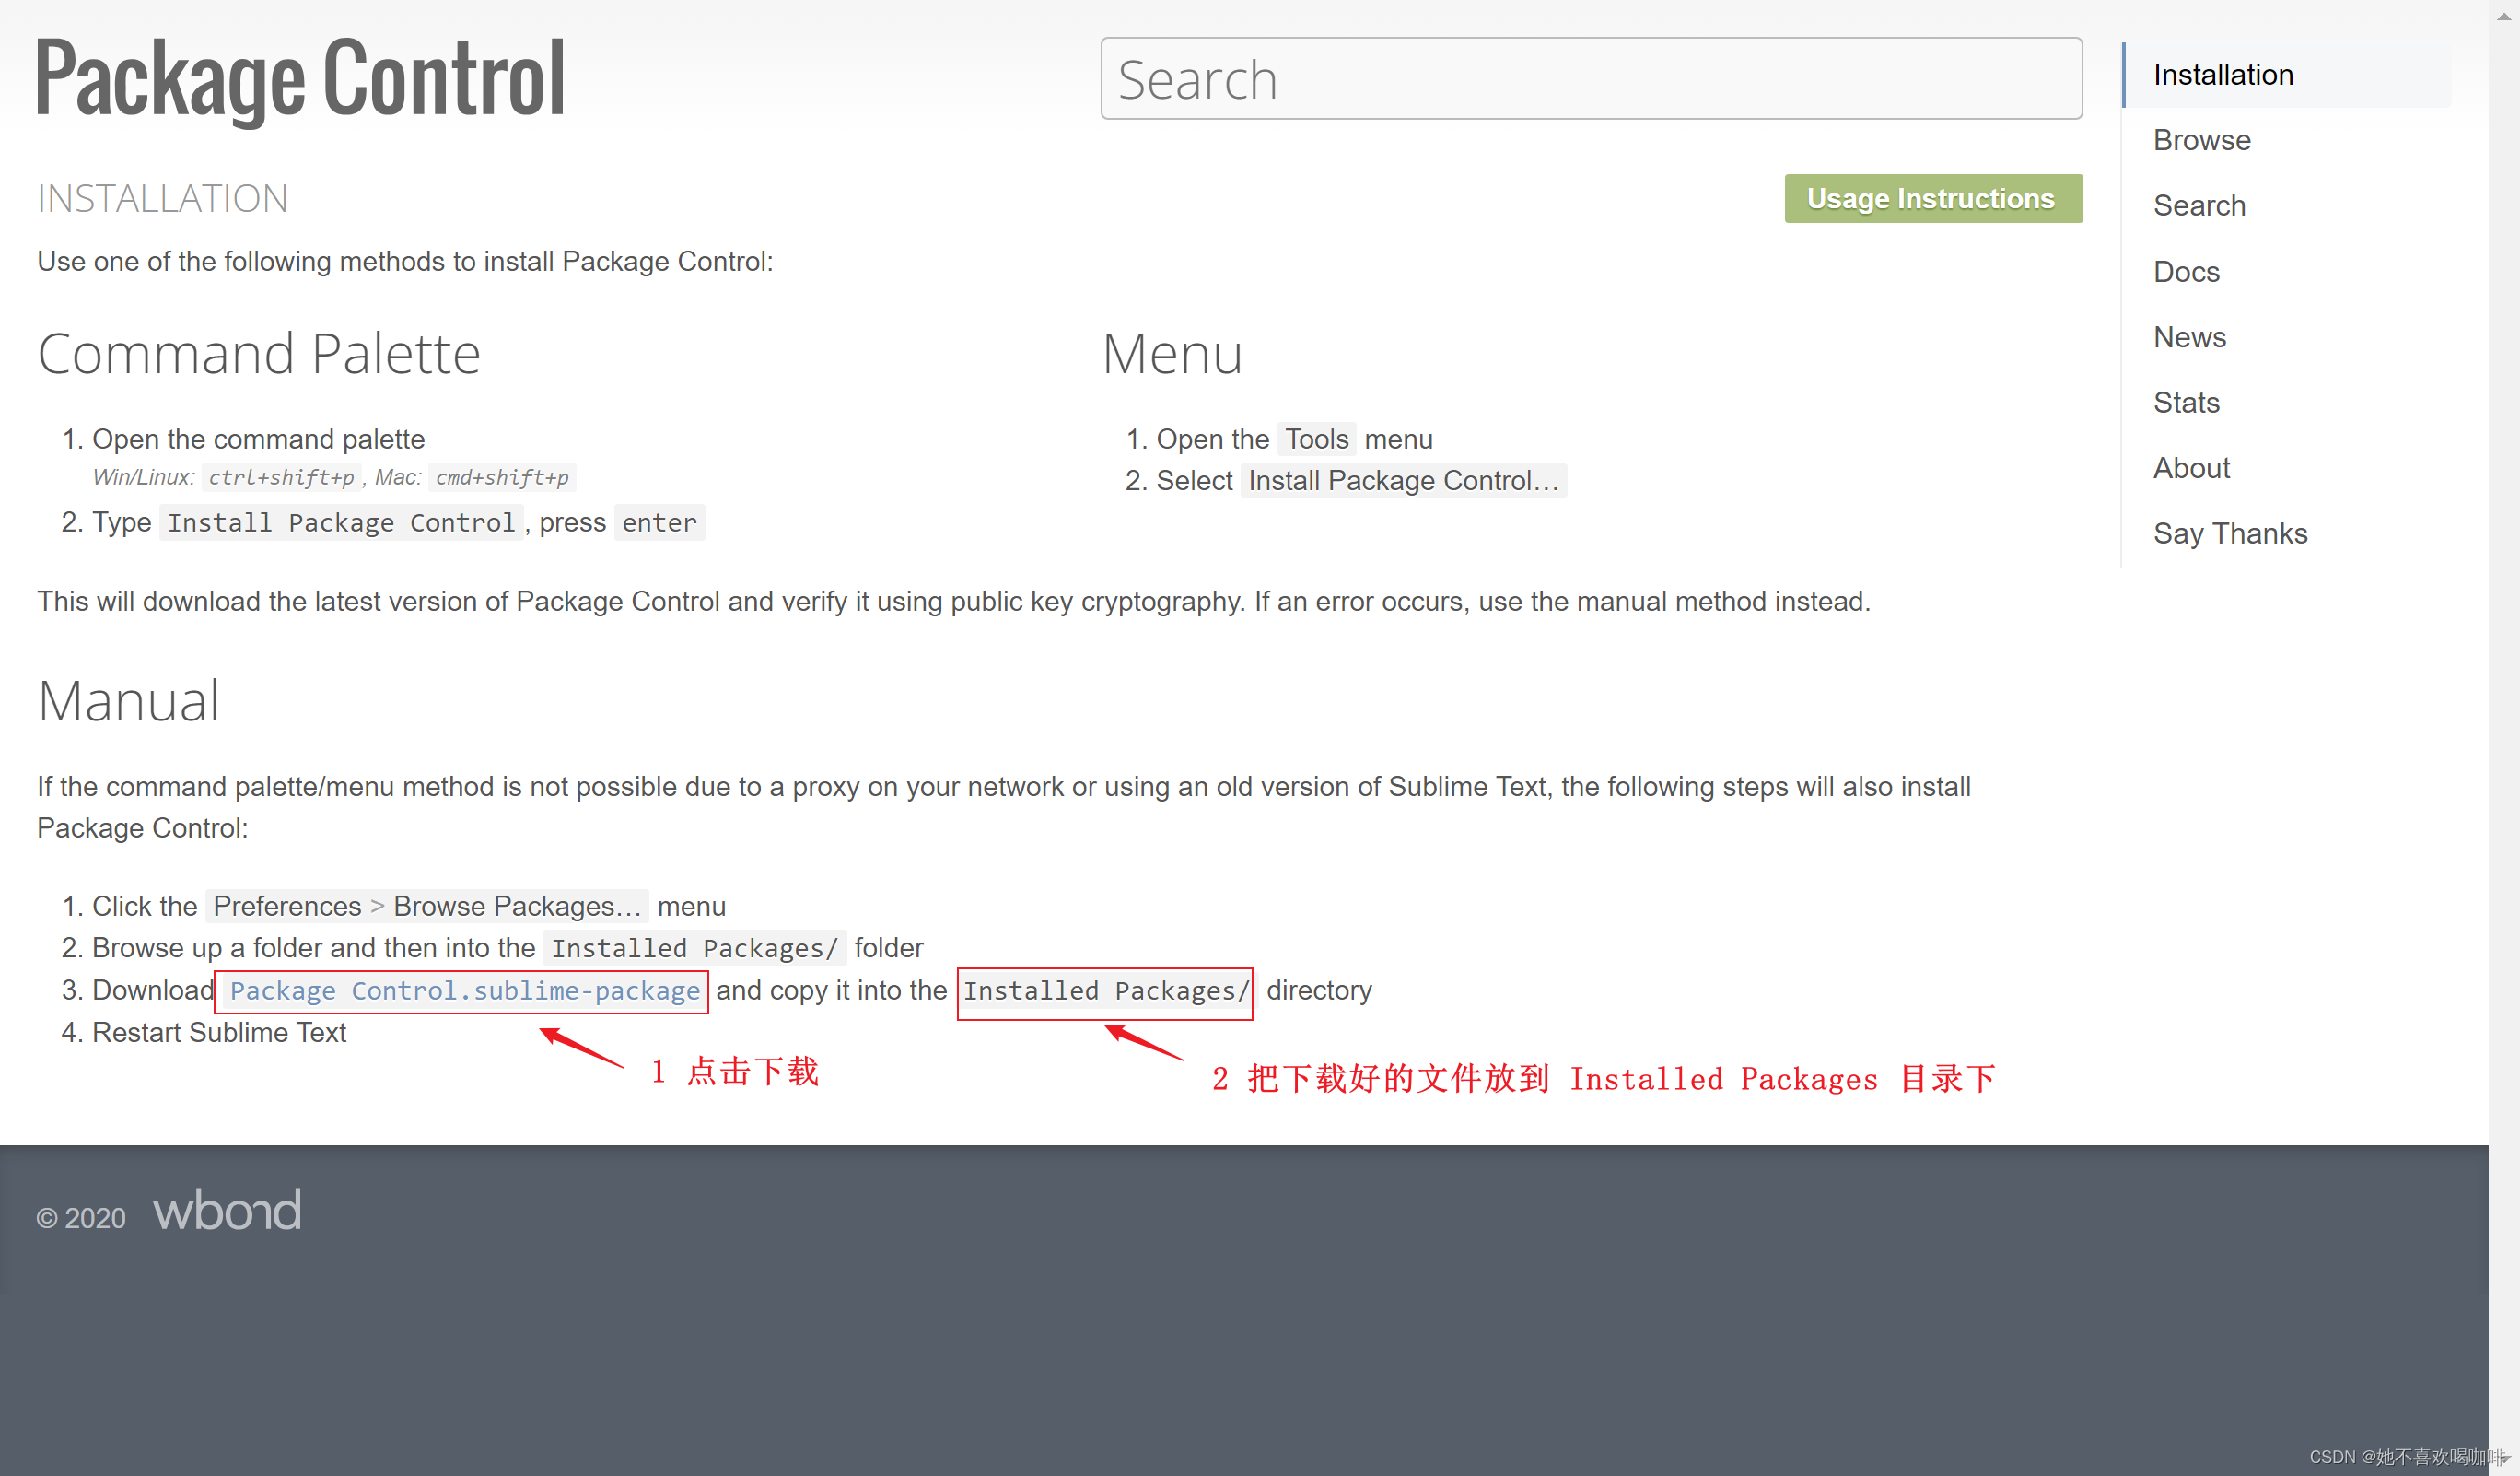Open the About sidebar link
The width and height of the screenshot is (2520, 1476).
click(x=2190, y=468)
